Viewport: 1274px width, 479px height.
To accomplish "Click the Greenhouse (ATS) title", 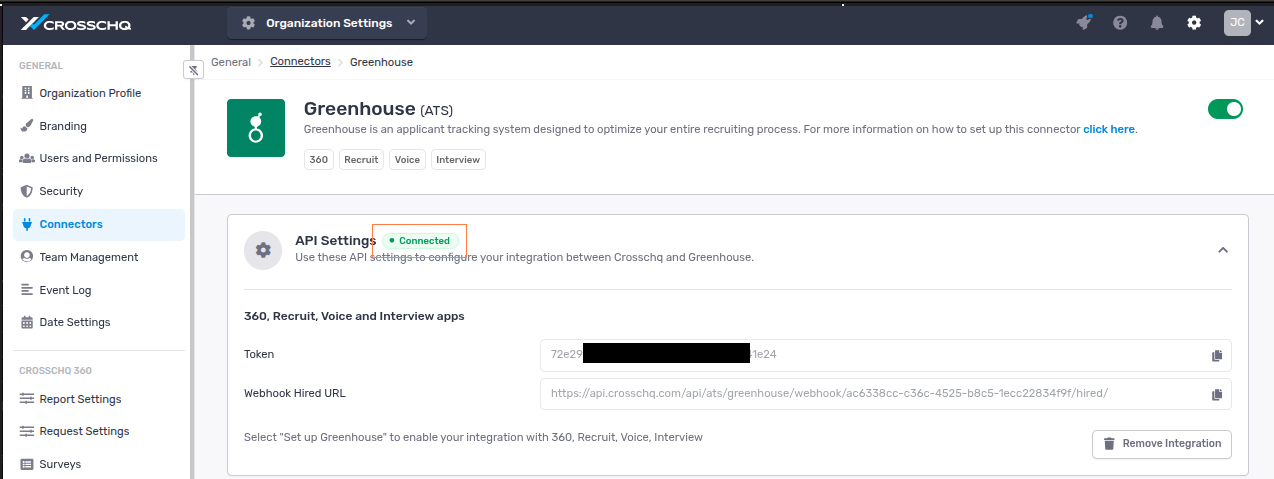I will click(x=378, y=108).
